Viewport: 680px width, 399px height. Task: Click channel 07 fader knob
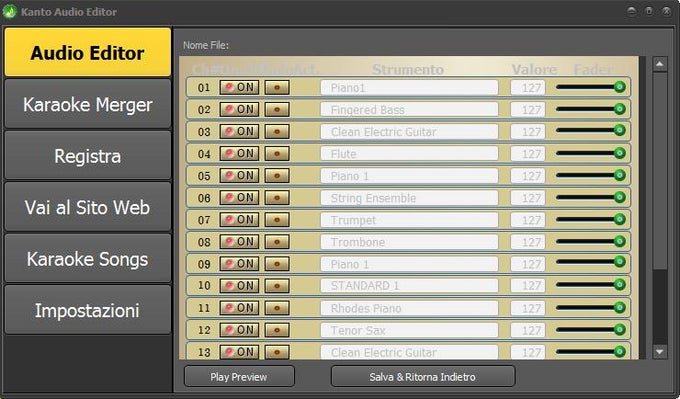click(620, 219)
